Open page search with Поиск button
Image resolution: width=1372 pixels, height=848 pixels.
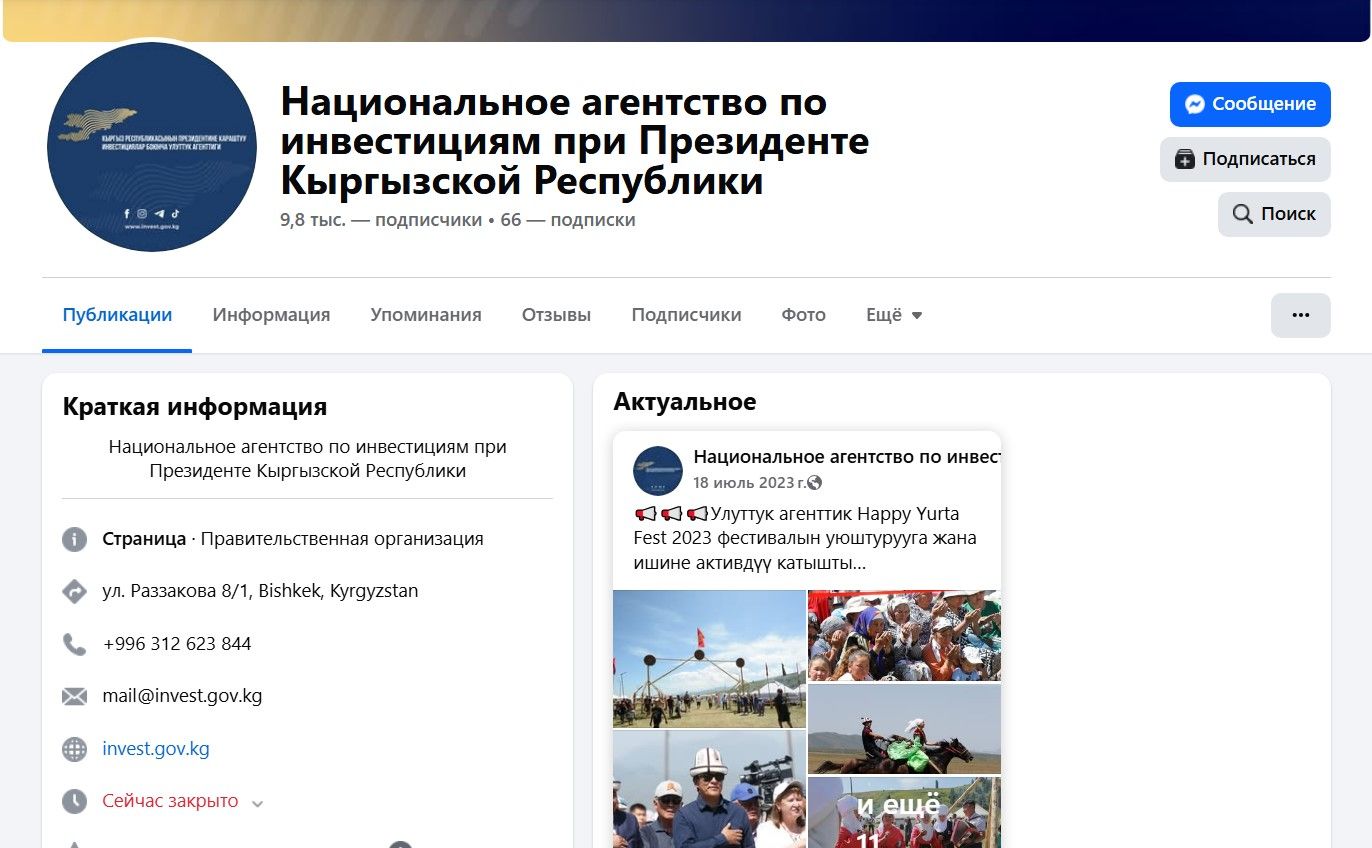[x=1273, y=214]
